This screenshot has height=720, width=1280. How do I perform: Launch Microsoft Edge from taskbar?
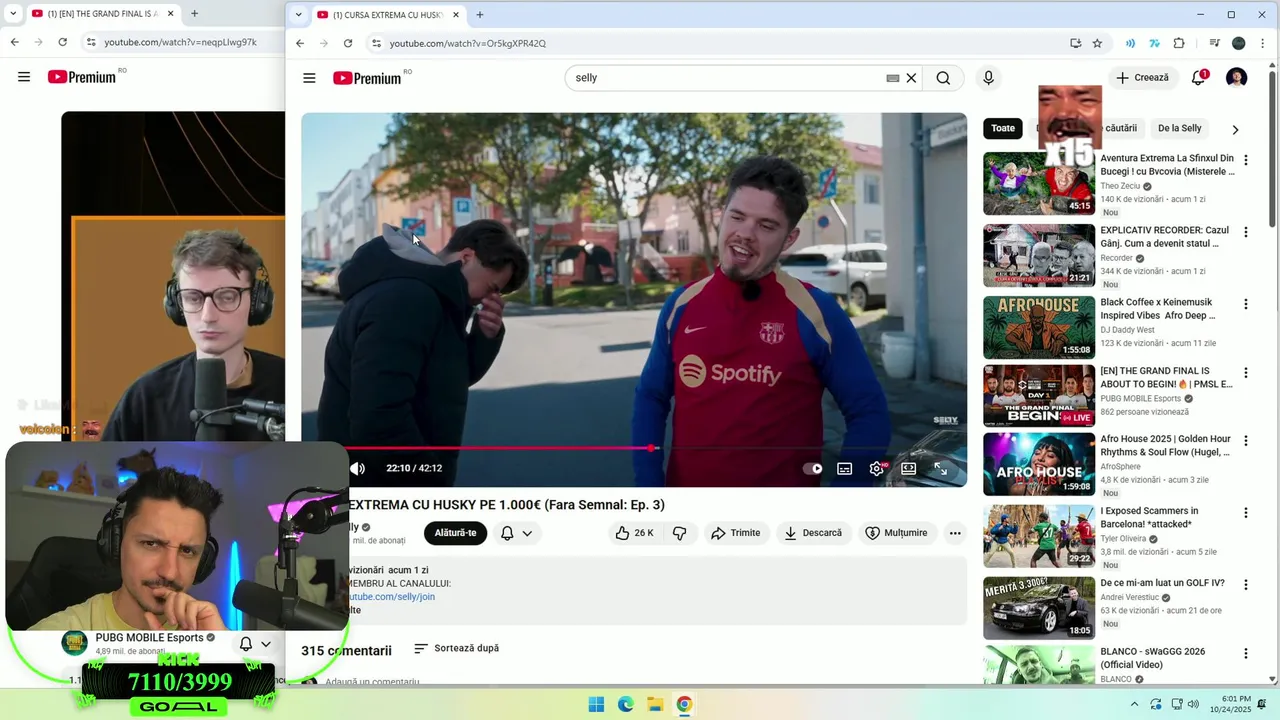625,704
